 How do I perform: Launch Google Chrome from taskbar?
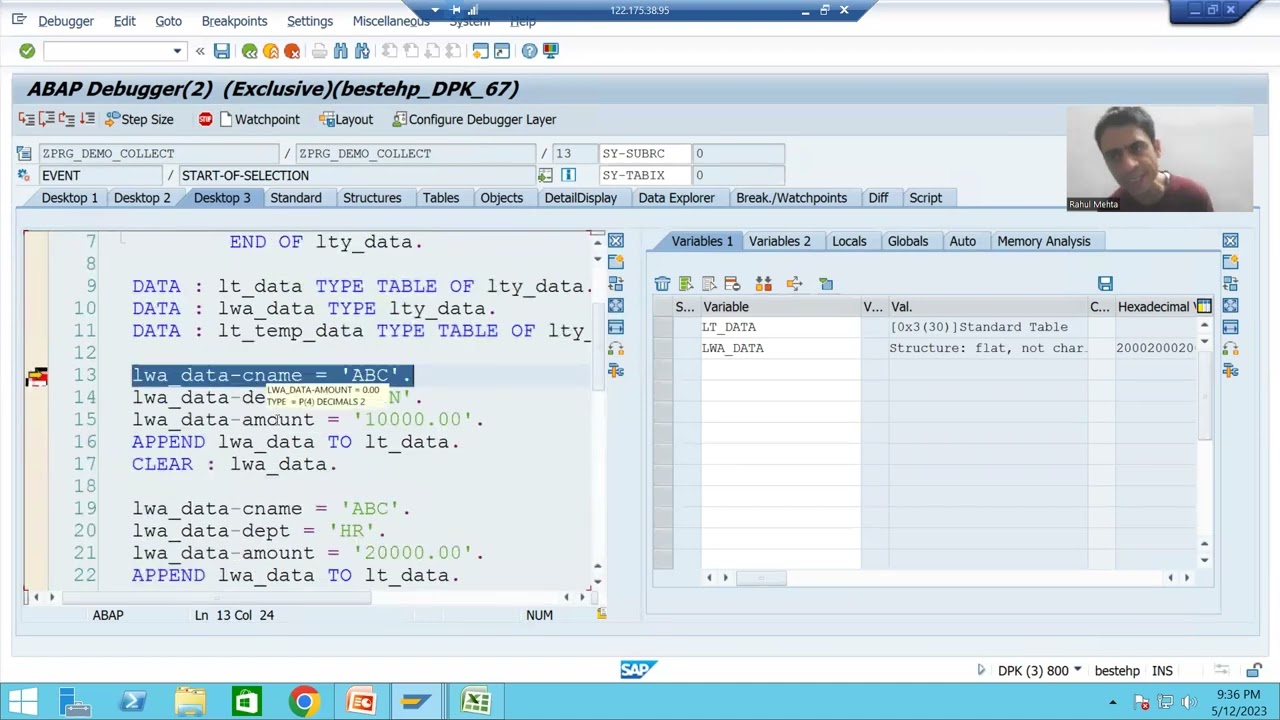(x=304, y=701)
